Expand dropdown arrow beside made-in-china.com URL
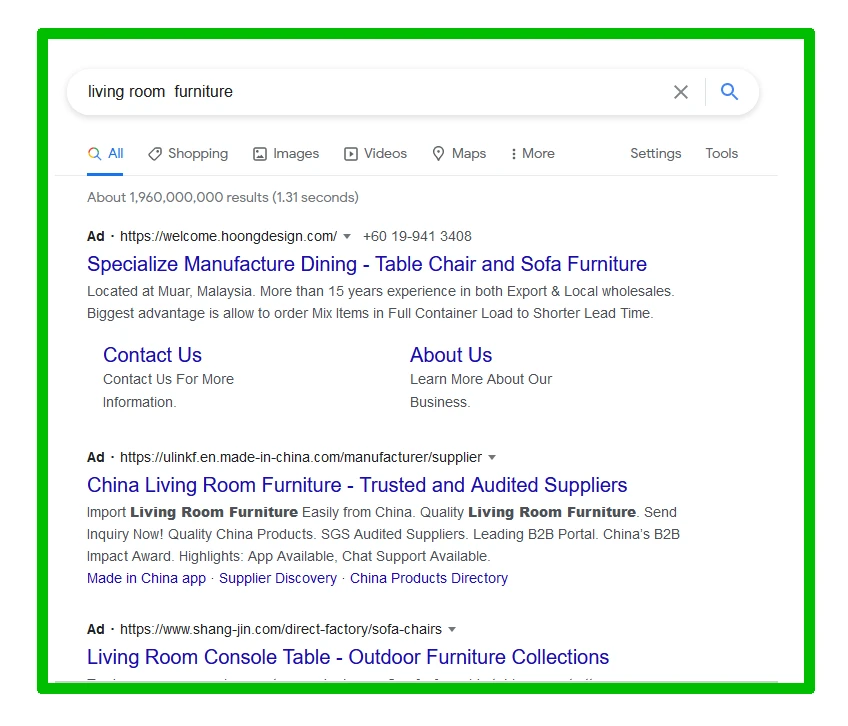The image size is (848, 726). tap(492, 458)
